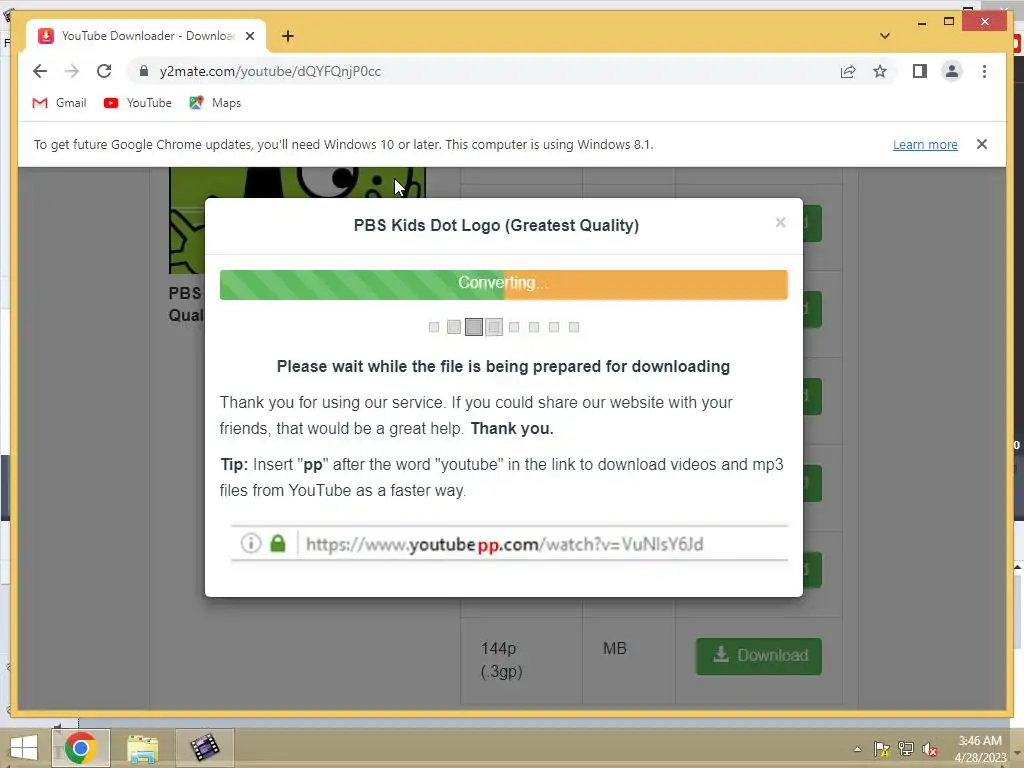Open the YouTube bookmark
The image size is (1024, 768).
[138, 103]
